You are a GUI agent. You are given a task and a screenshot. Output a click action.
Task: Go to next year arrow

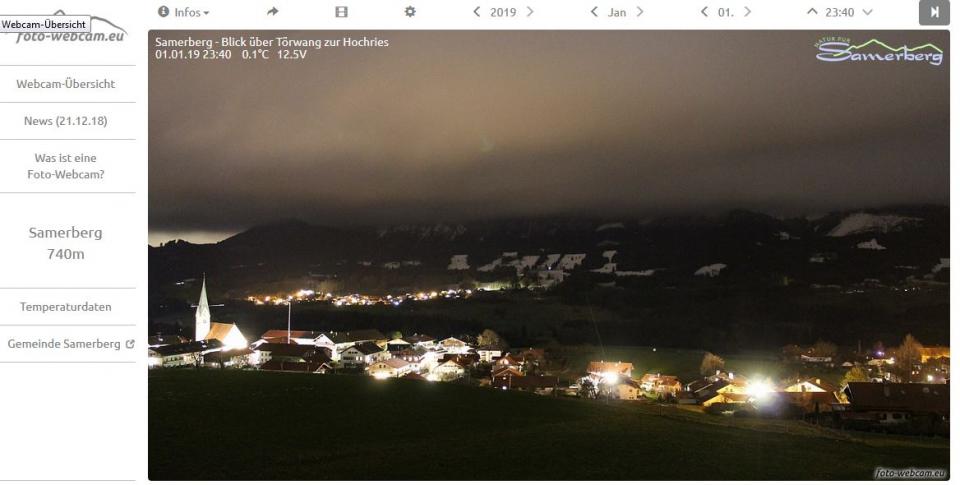(x=530, y=12)
